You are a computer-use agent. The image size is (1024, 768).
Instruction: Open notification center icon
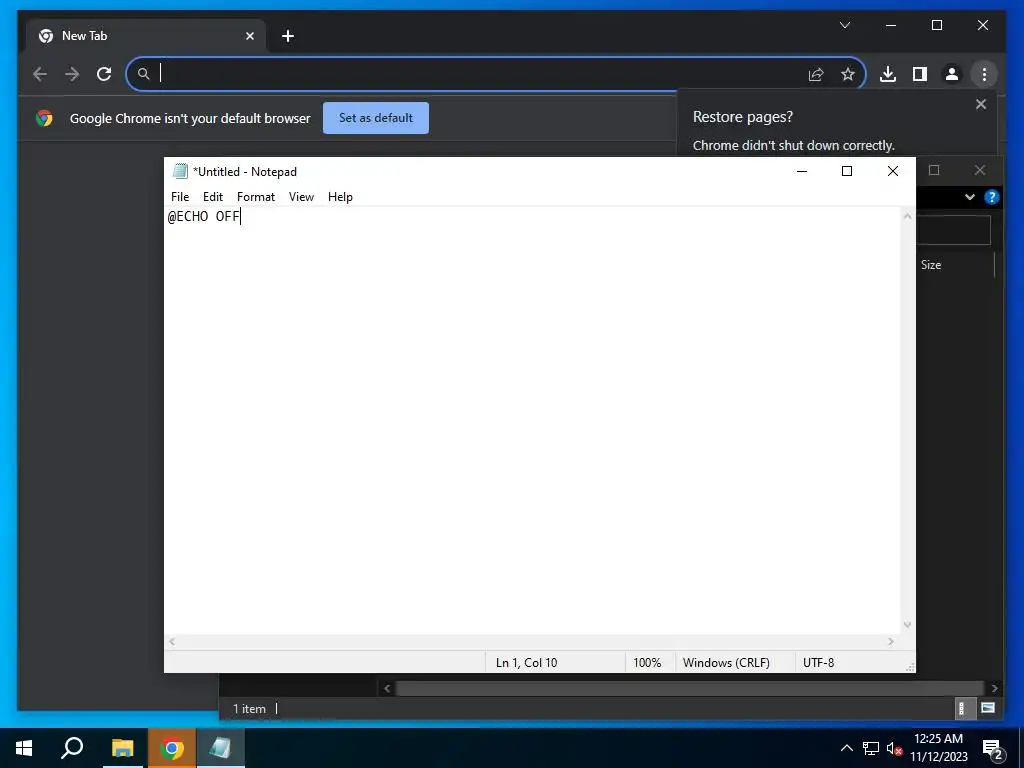tap(993, 749)
